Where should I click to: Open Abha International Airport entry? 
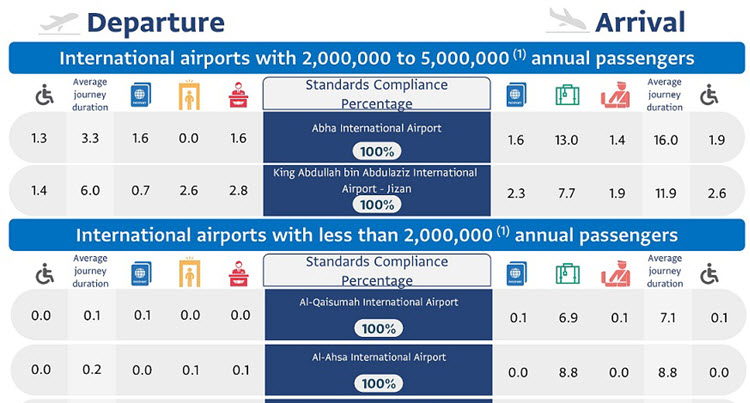(377, 128)
